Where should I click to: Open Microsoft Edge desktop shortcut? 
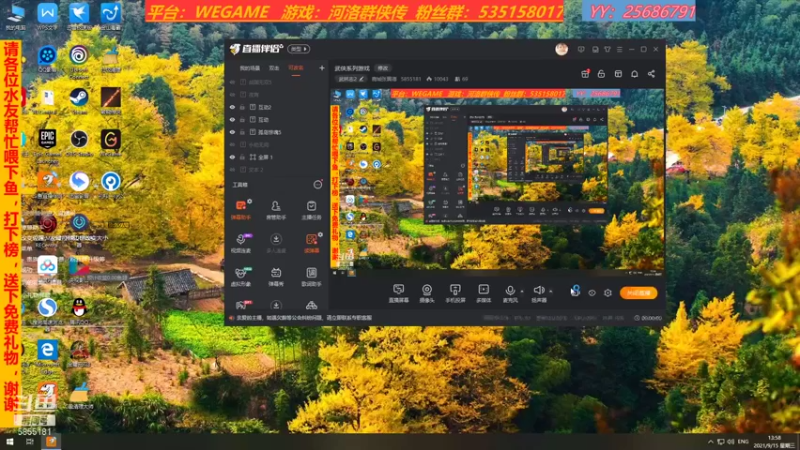point(47,355)
